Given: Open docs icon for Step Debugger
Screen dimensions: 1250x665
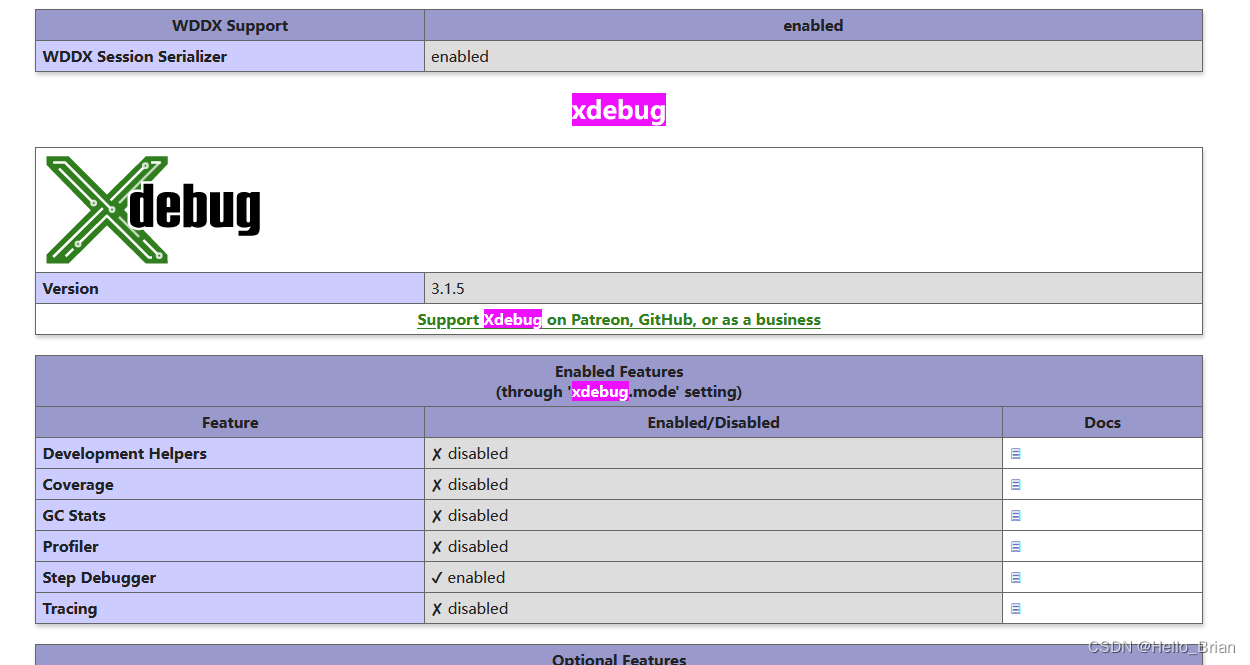Looking at the screenshot, I should [1016, 578].
